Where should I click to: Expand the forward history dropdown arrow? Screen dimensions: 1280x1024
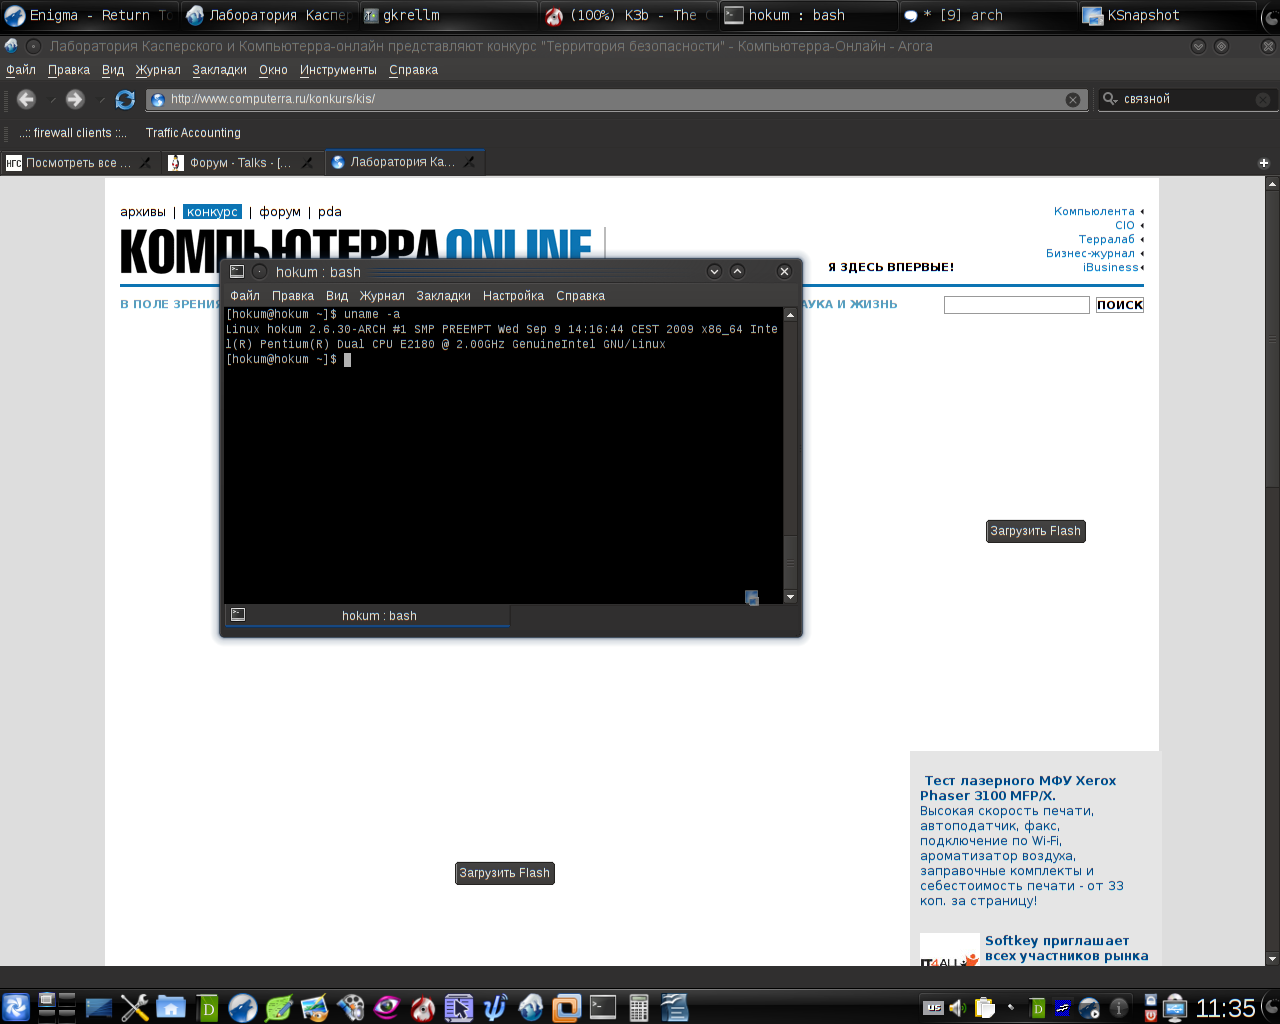pos(101,100)
